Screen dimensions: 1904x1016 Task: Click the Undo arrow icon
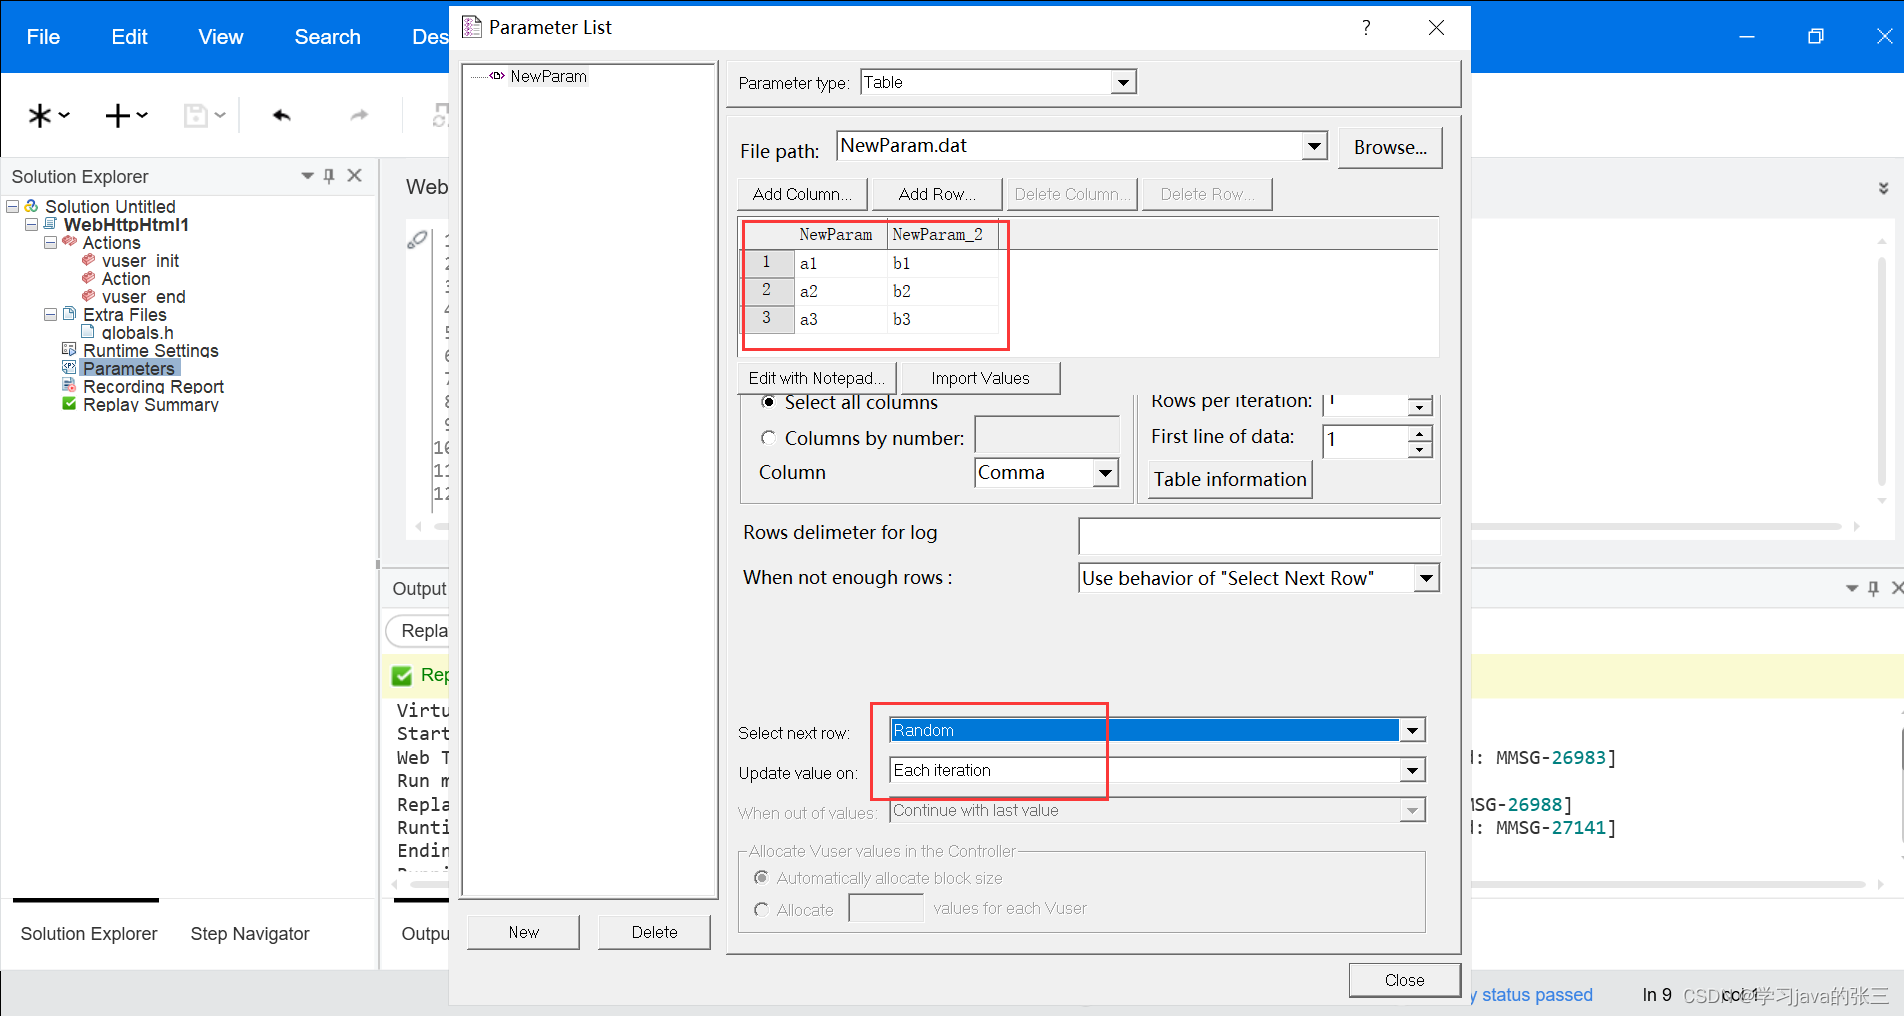(282, 114)
